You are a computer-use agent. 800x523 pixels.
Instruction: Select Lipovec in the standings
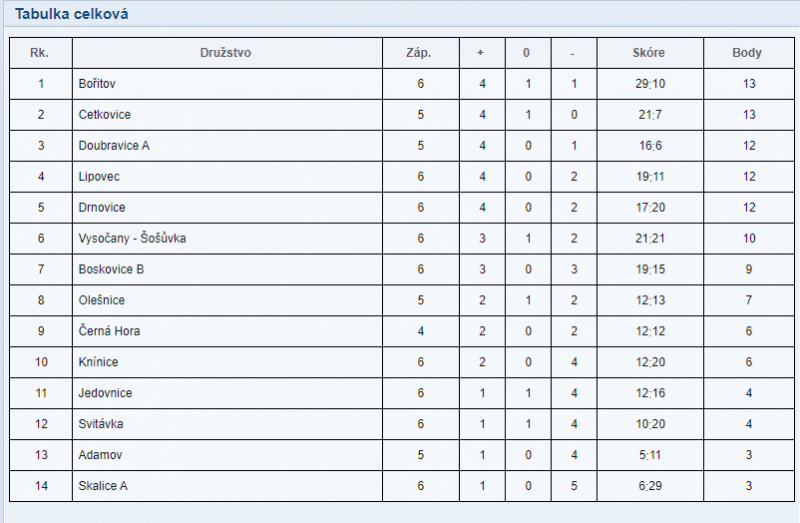[x=99, y=177]
